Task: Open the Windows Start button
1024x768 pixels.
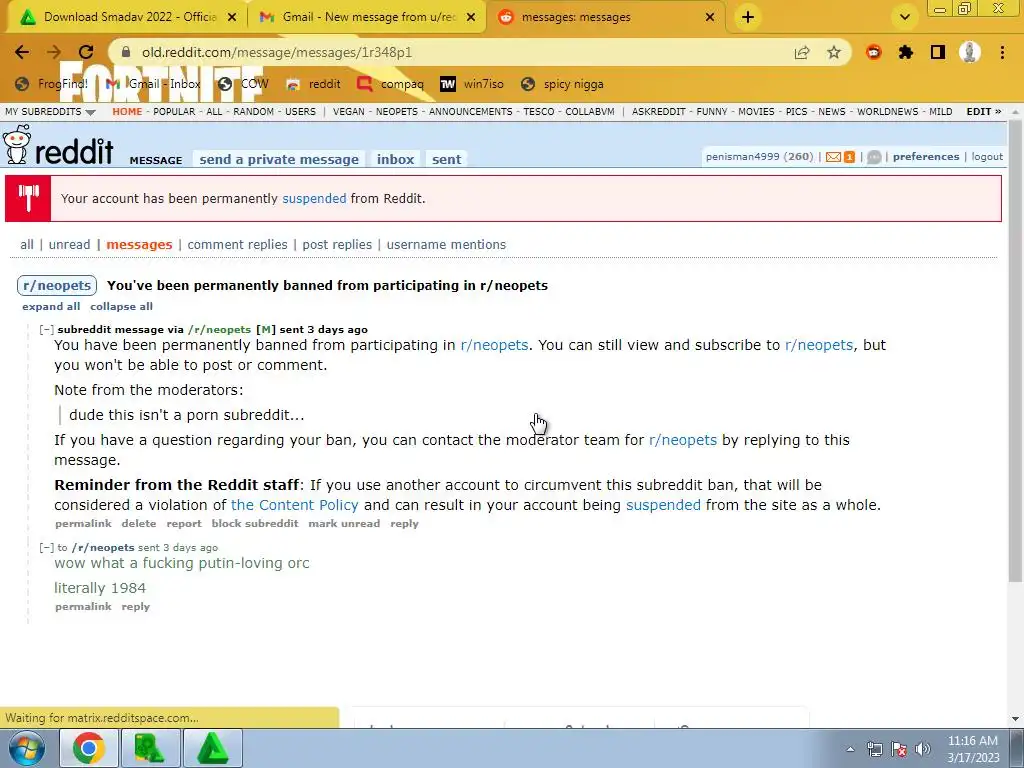Action: point(27,748)
